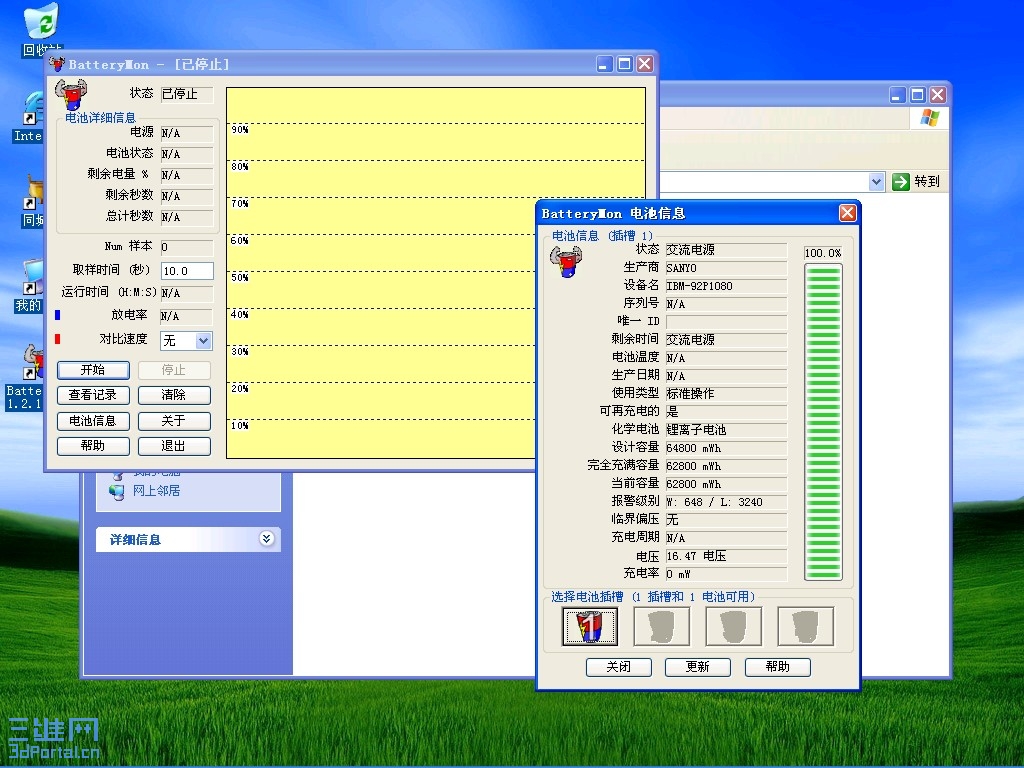This screenshot has width=1024, height=768.
Task: Click 查看记录 button
Action: coord(93,395)
